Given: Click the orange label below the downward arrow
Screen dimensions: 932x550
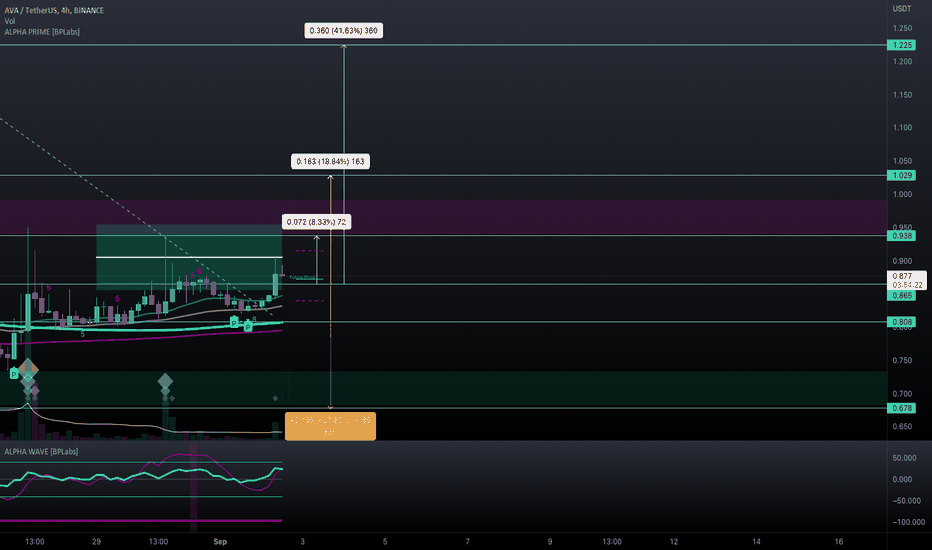Looking at the screenshot, I should [330, 426].
